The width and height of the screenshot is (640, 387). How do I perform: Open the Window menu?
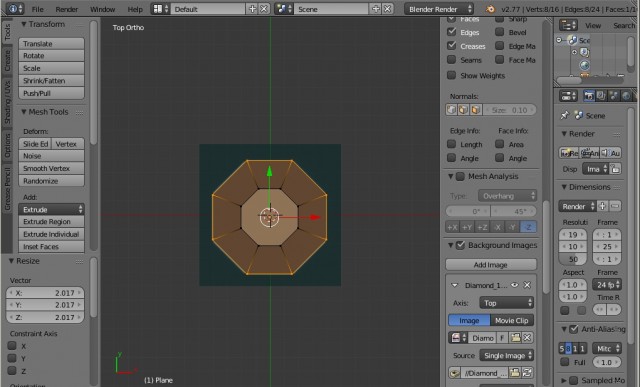pos(102,9)
